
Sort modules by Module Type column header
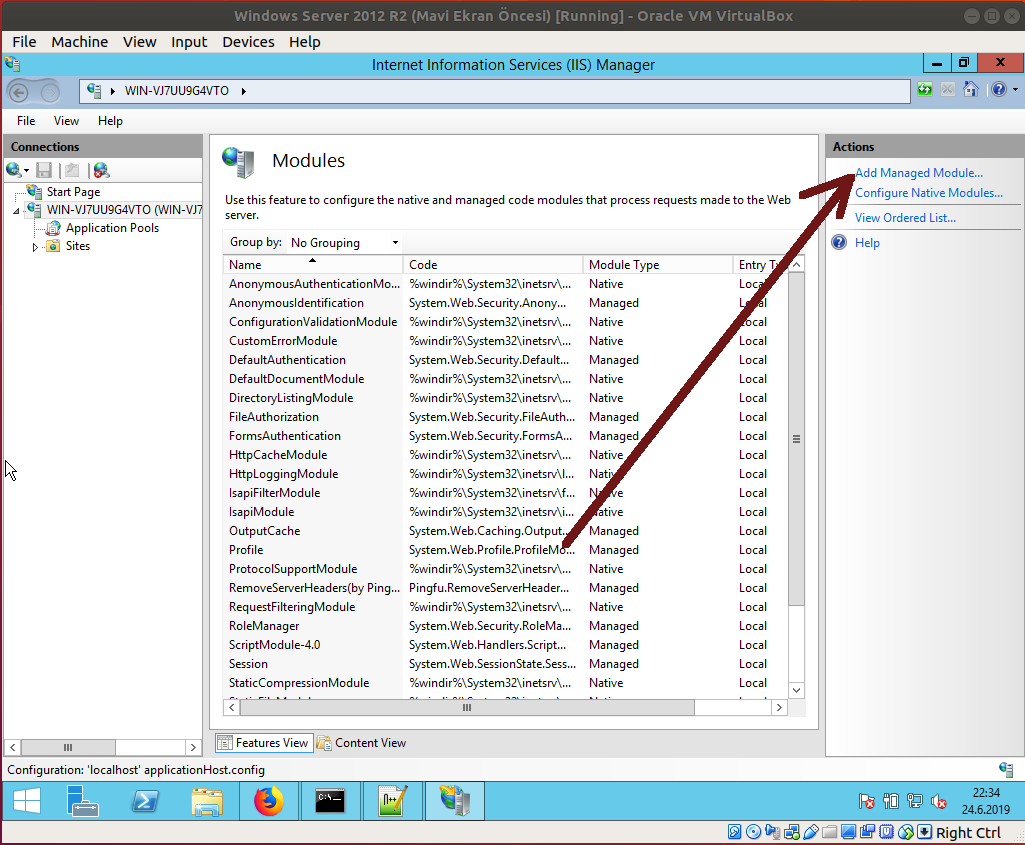(x=657, y=265)
